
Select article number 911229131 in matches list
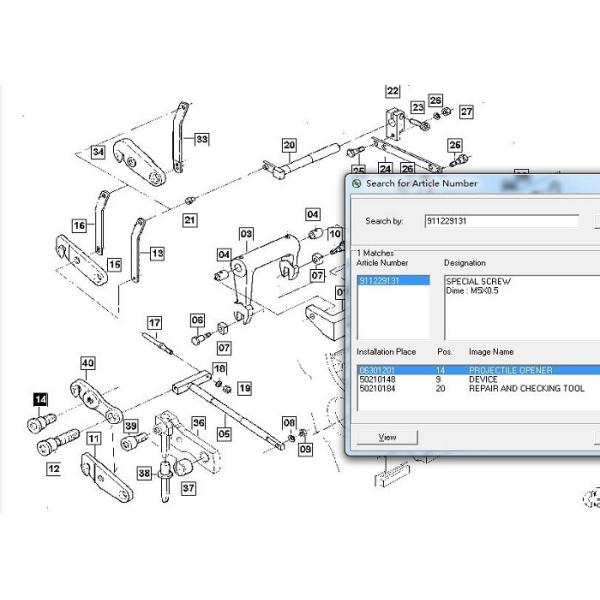[x=380, y=282]
